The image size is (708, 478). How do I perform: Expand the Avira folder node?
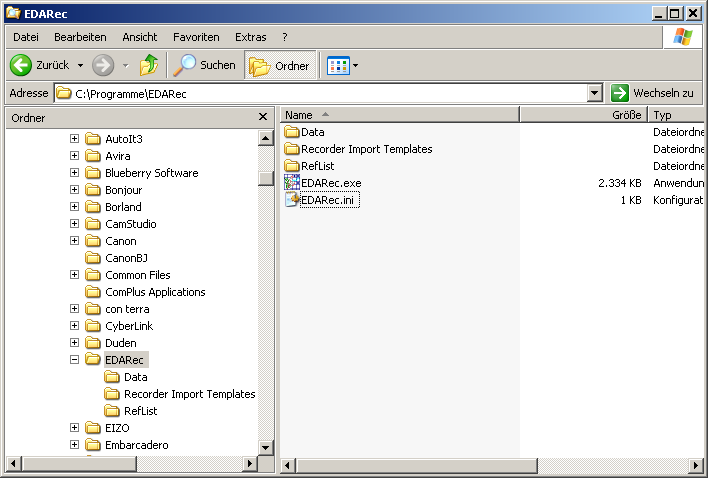75,156
